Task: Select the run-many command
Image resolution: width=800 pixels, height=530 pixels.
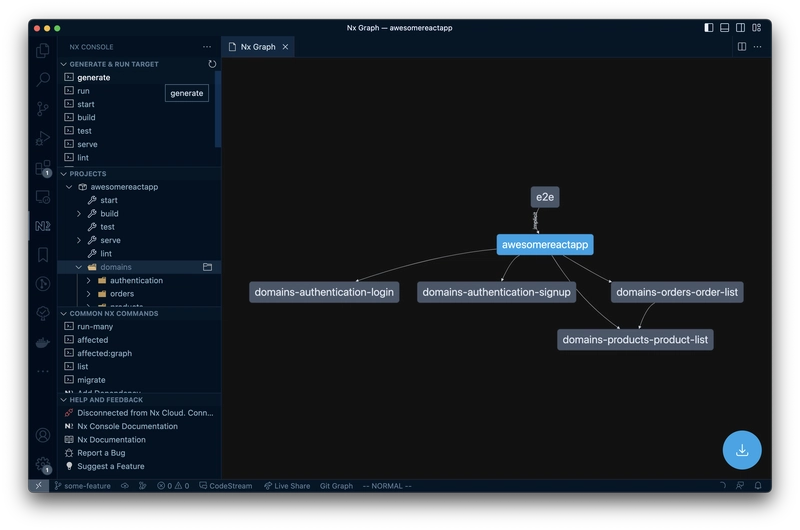Action: (139, 326)
